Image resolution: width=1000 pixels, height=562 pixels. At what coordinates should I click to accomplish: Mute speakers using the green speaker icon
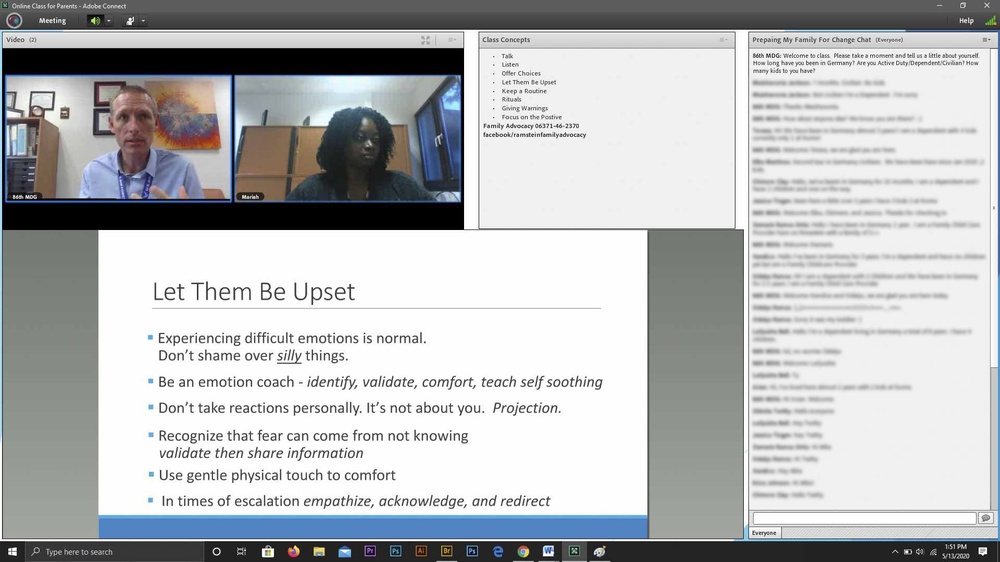pos(95,20)
